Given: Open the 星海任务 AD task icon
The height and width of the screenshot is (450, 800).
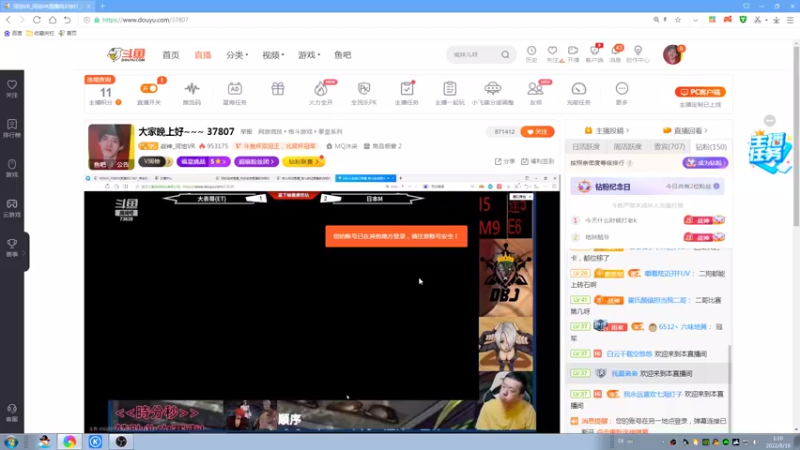Looking at the screenshot, I should (x=235, y=92).
